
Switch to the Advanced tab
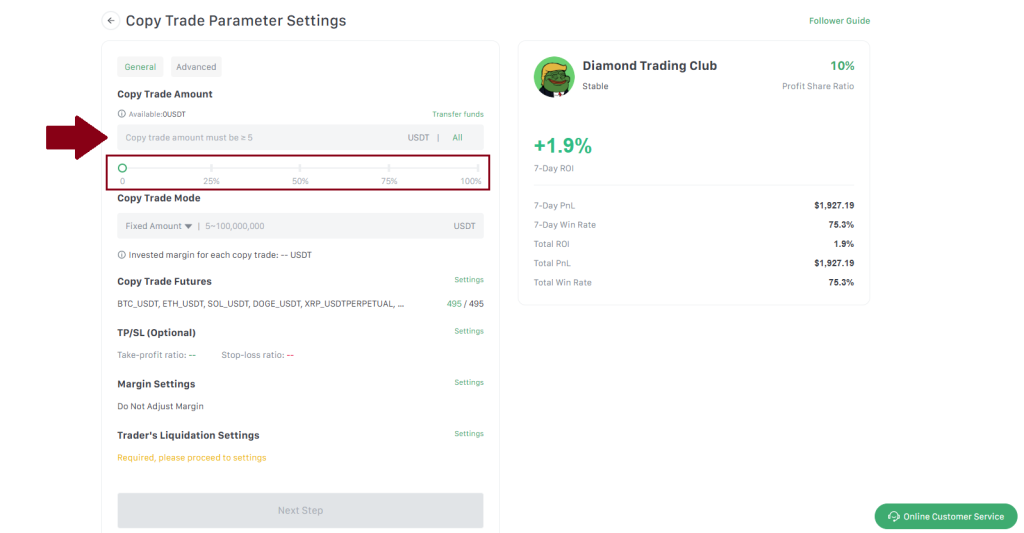pos(196,67)
